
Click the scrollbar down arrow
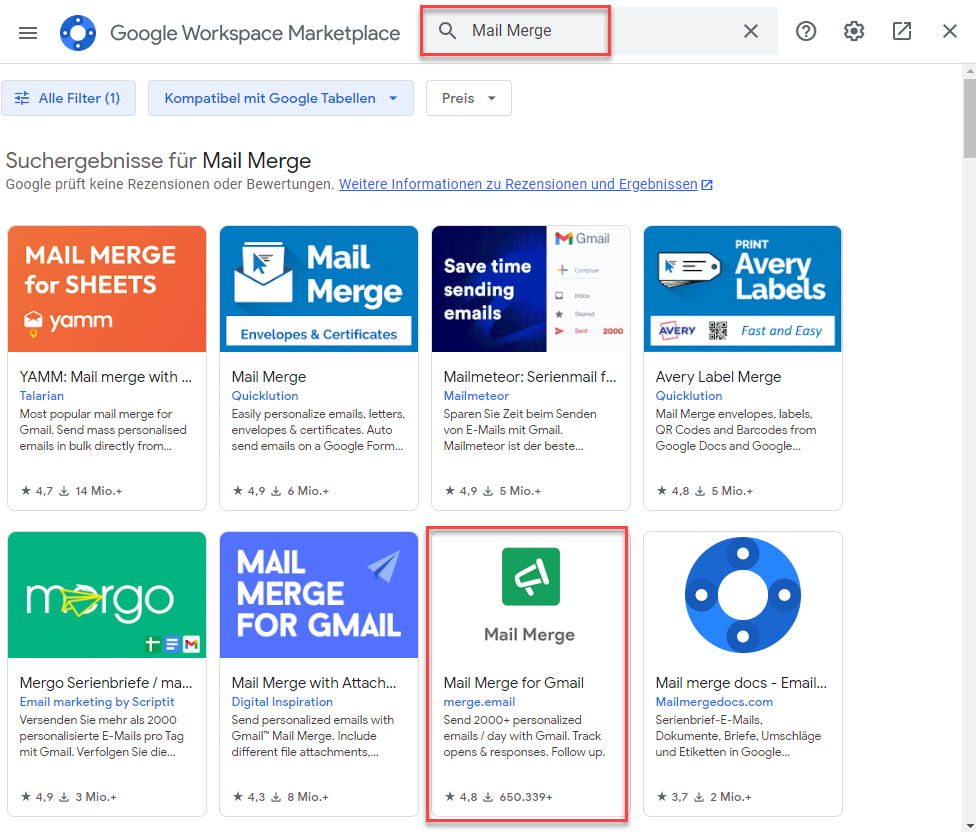coord(969,825)
